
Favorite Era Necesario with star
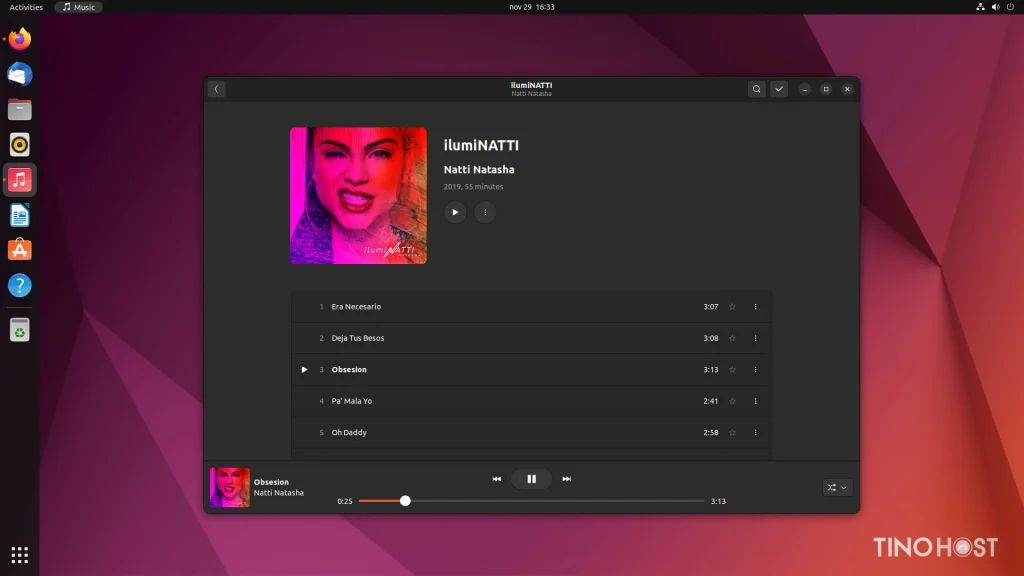(732, 307)
